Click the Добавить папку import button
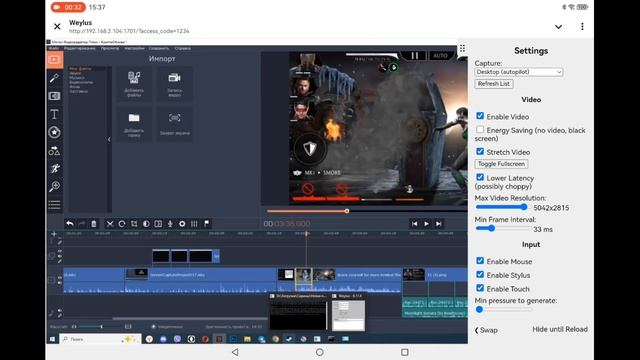 click(x=134, y=124)
